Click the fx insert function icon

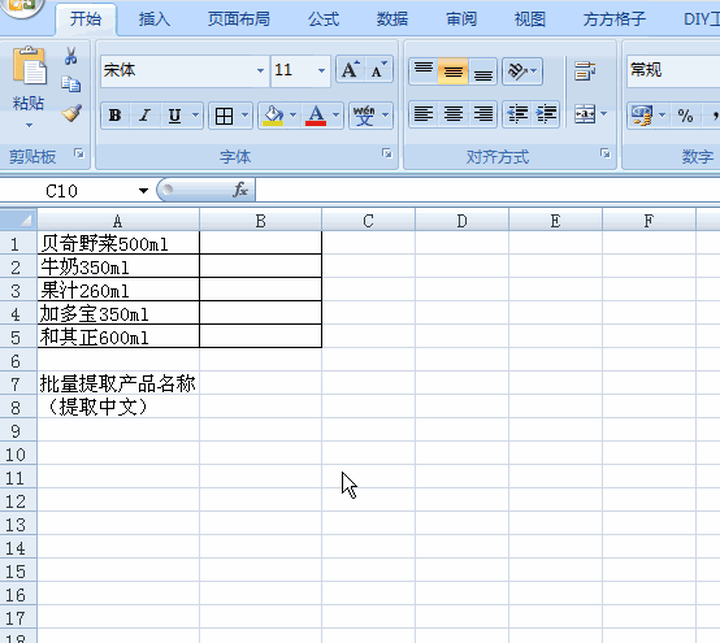click(x=241, y=190)
